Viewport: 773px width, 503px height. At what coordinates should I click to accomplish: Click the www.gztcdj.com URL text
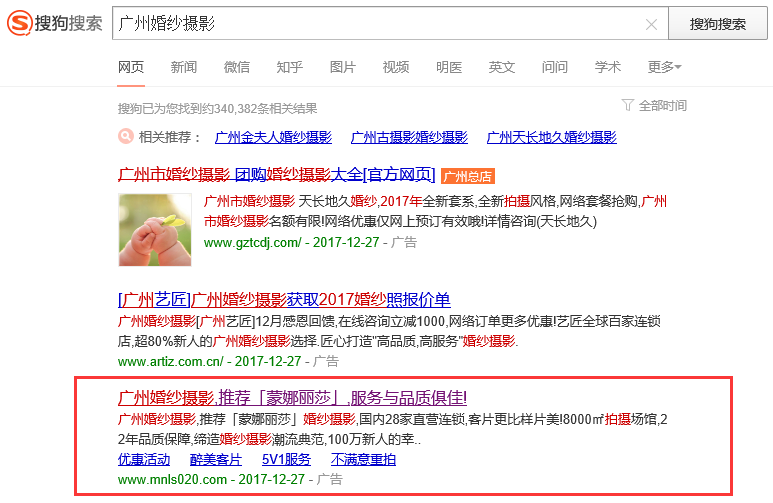(x=252, y=242)
